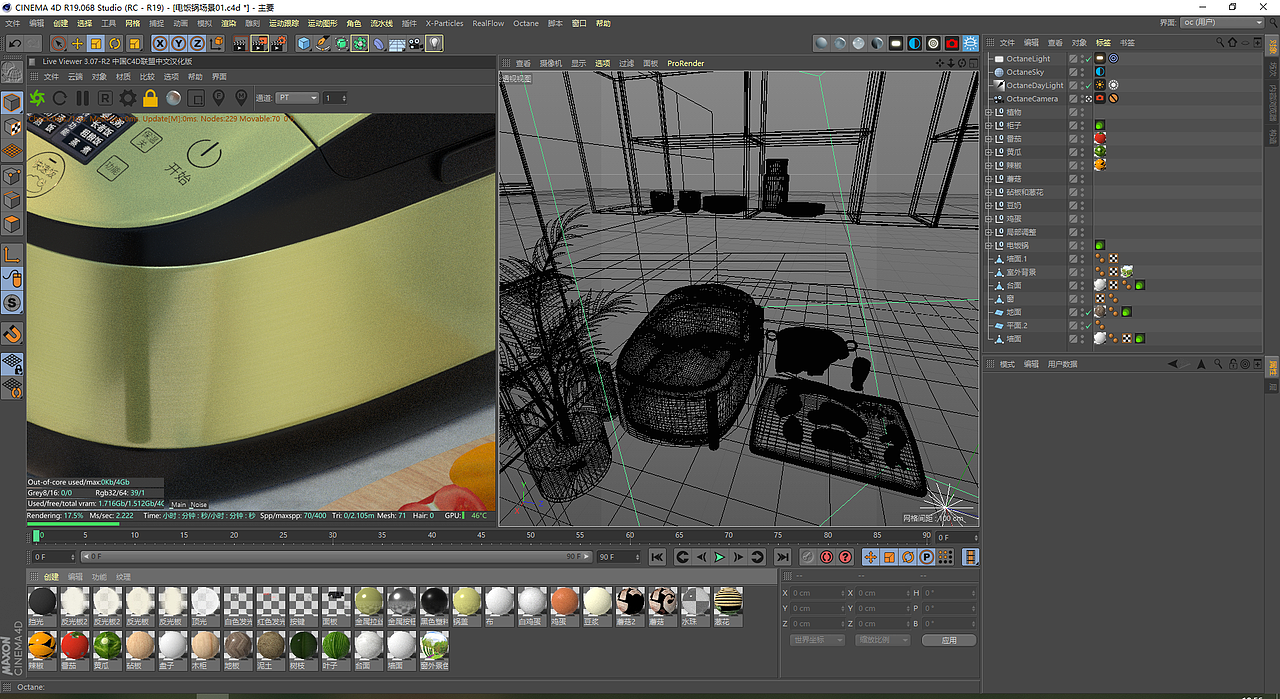The width and height of the screenshot is (1280, 699).
Task: Select OctaneCamera in object manager
Action: click(1032, 98)
